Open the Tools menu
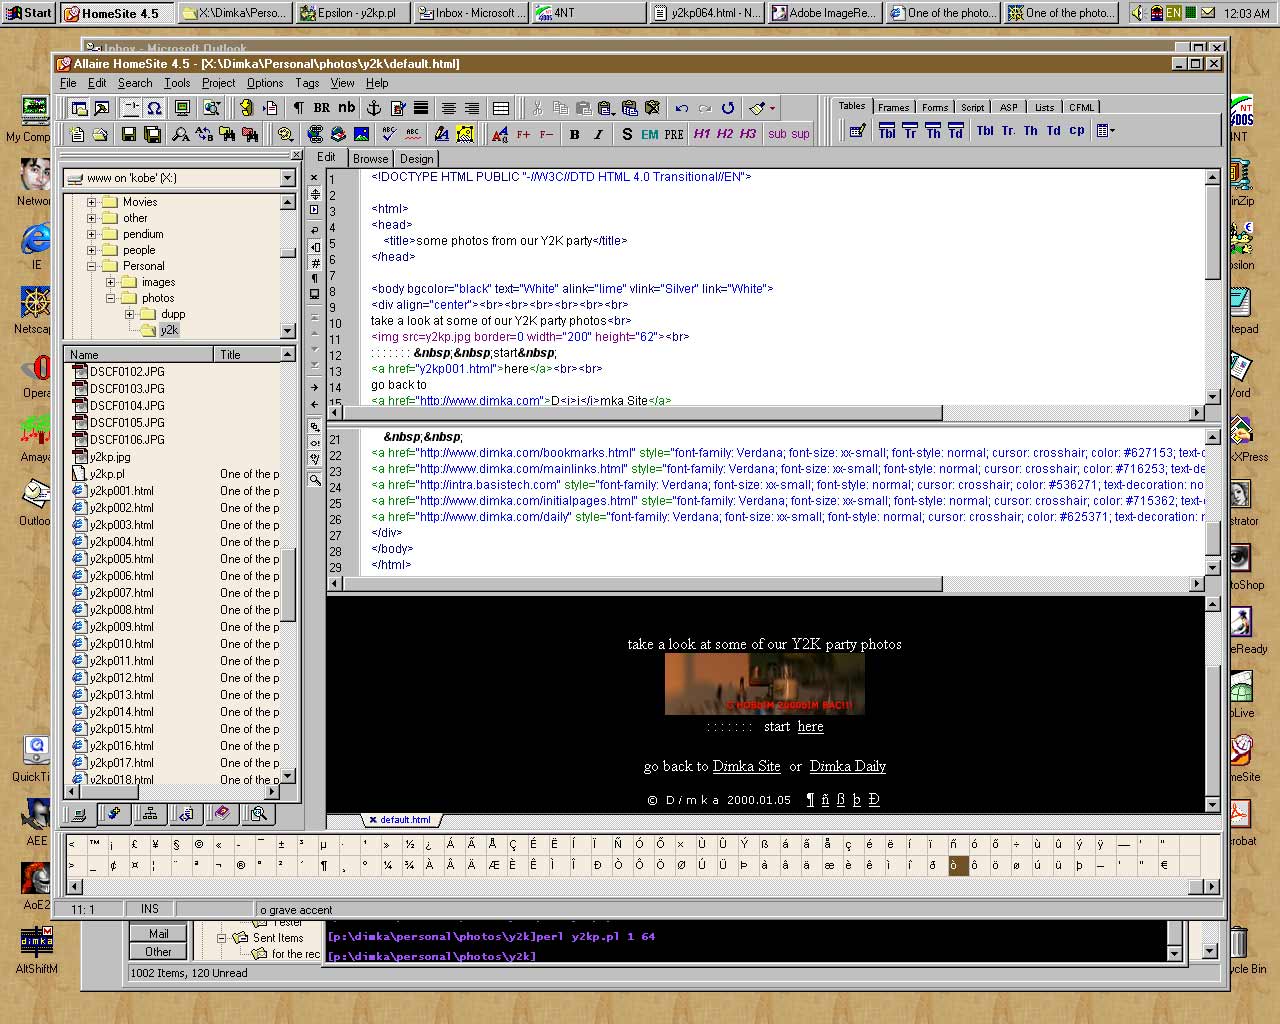 177,83
